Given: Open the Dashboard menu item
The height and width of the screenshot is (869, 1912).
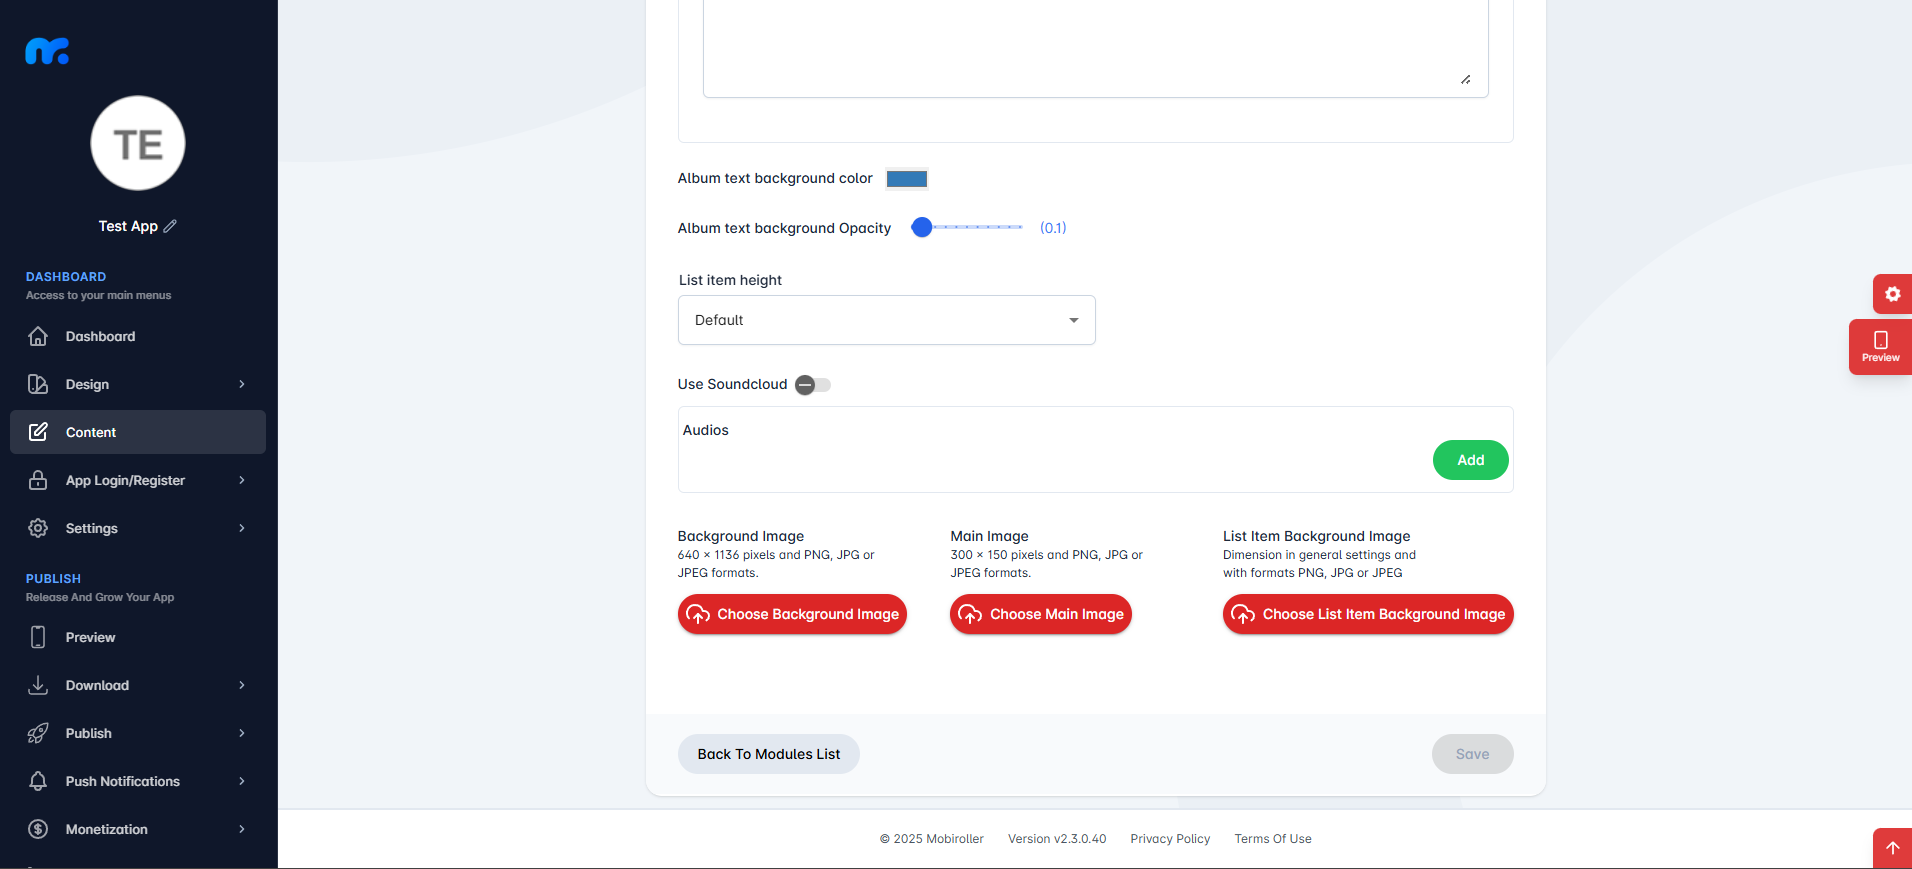Looking at the screenshot, I should pos(138,336).
